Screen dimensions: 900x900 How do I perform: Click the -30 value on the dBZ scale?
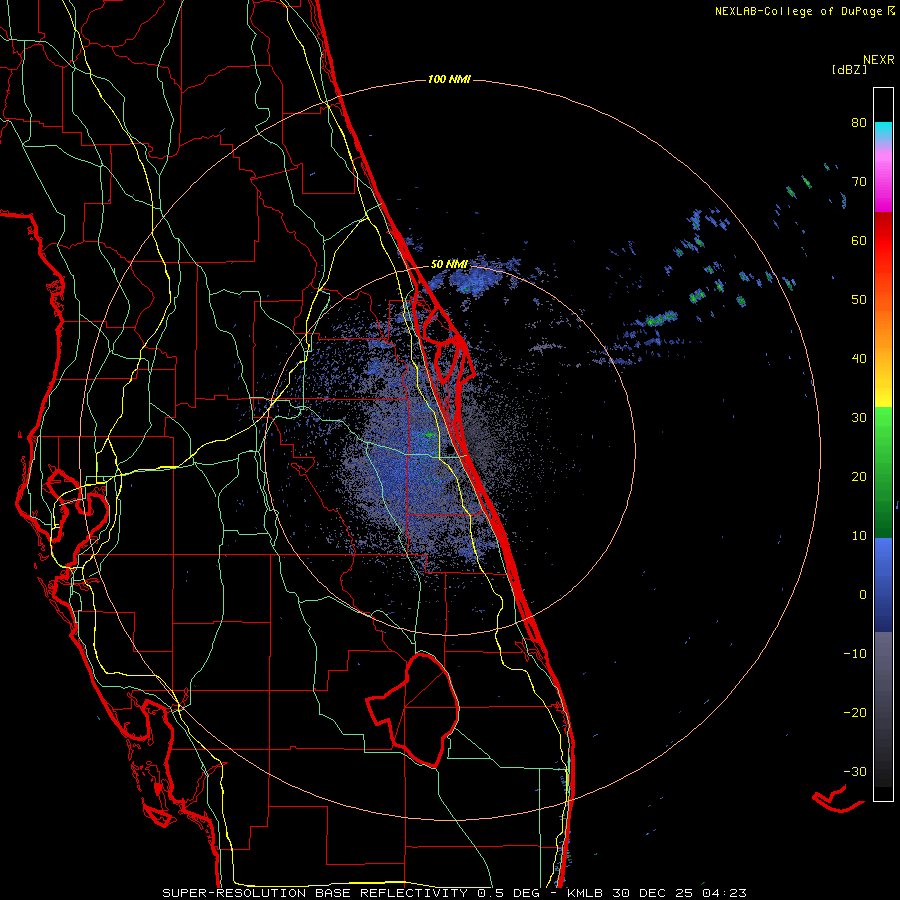point(855,771)
